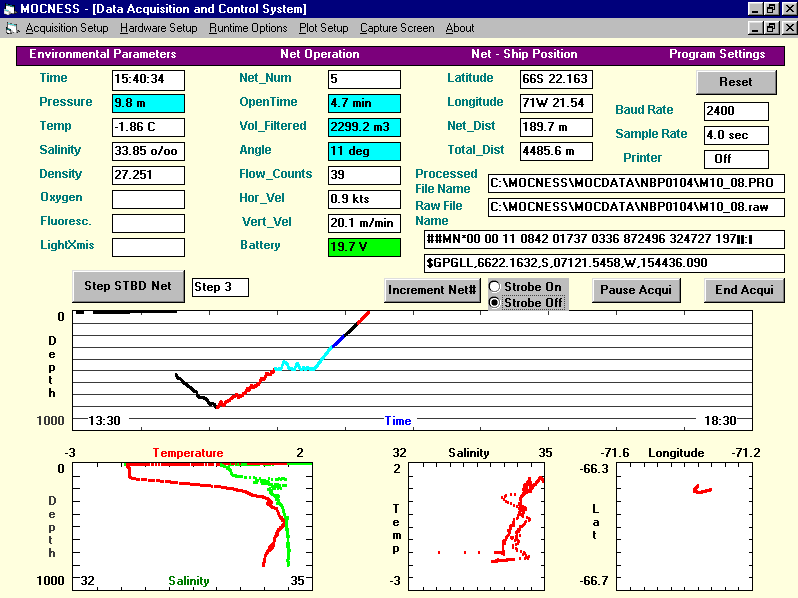Click the Pause Acqui button
Viewport: 798px width, 598px height.
point(636,290)
